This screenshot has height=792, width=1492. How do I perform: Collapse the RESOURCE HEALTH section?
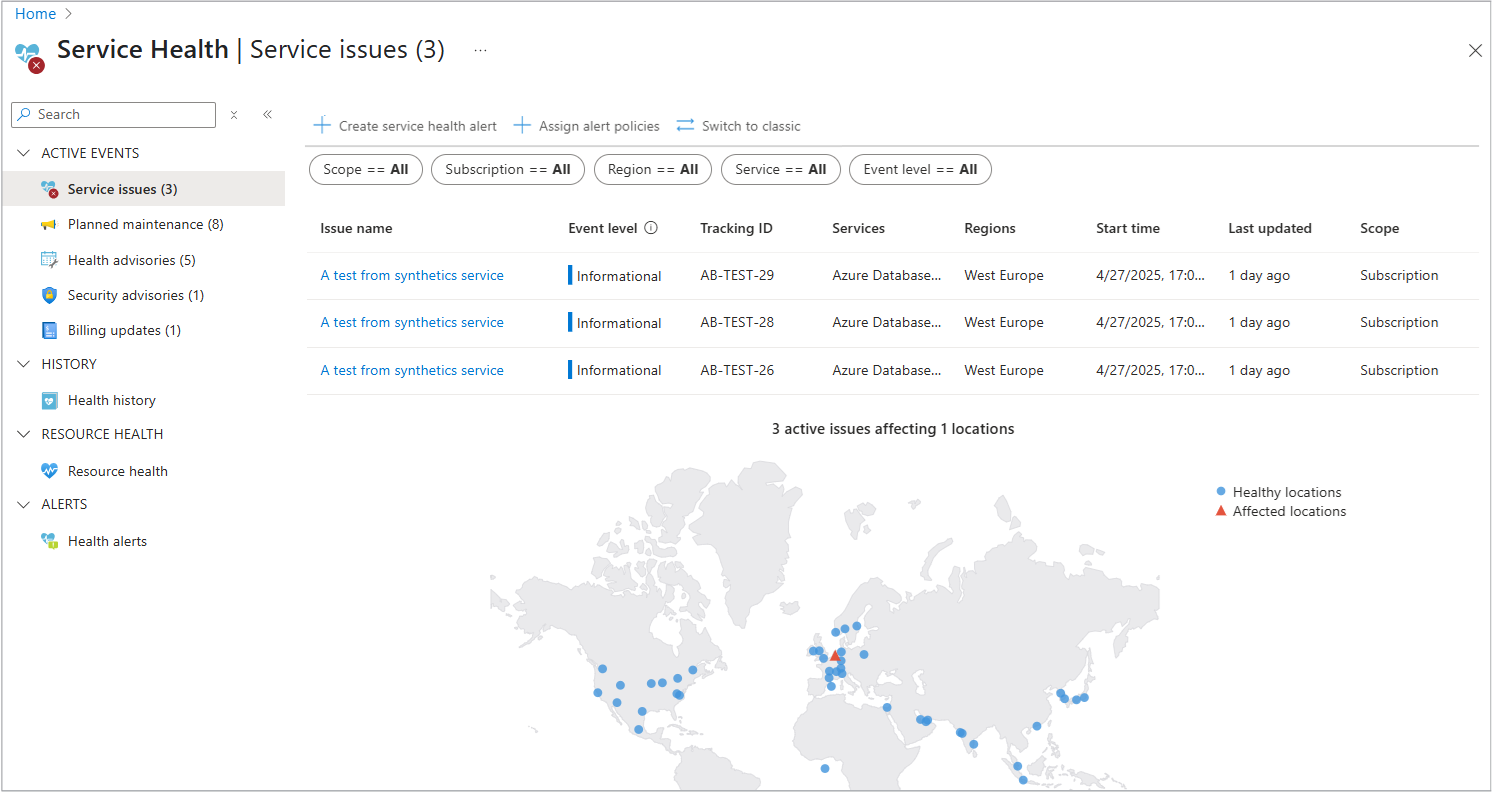click(24, 434)
